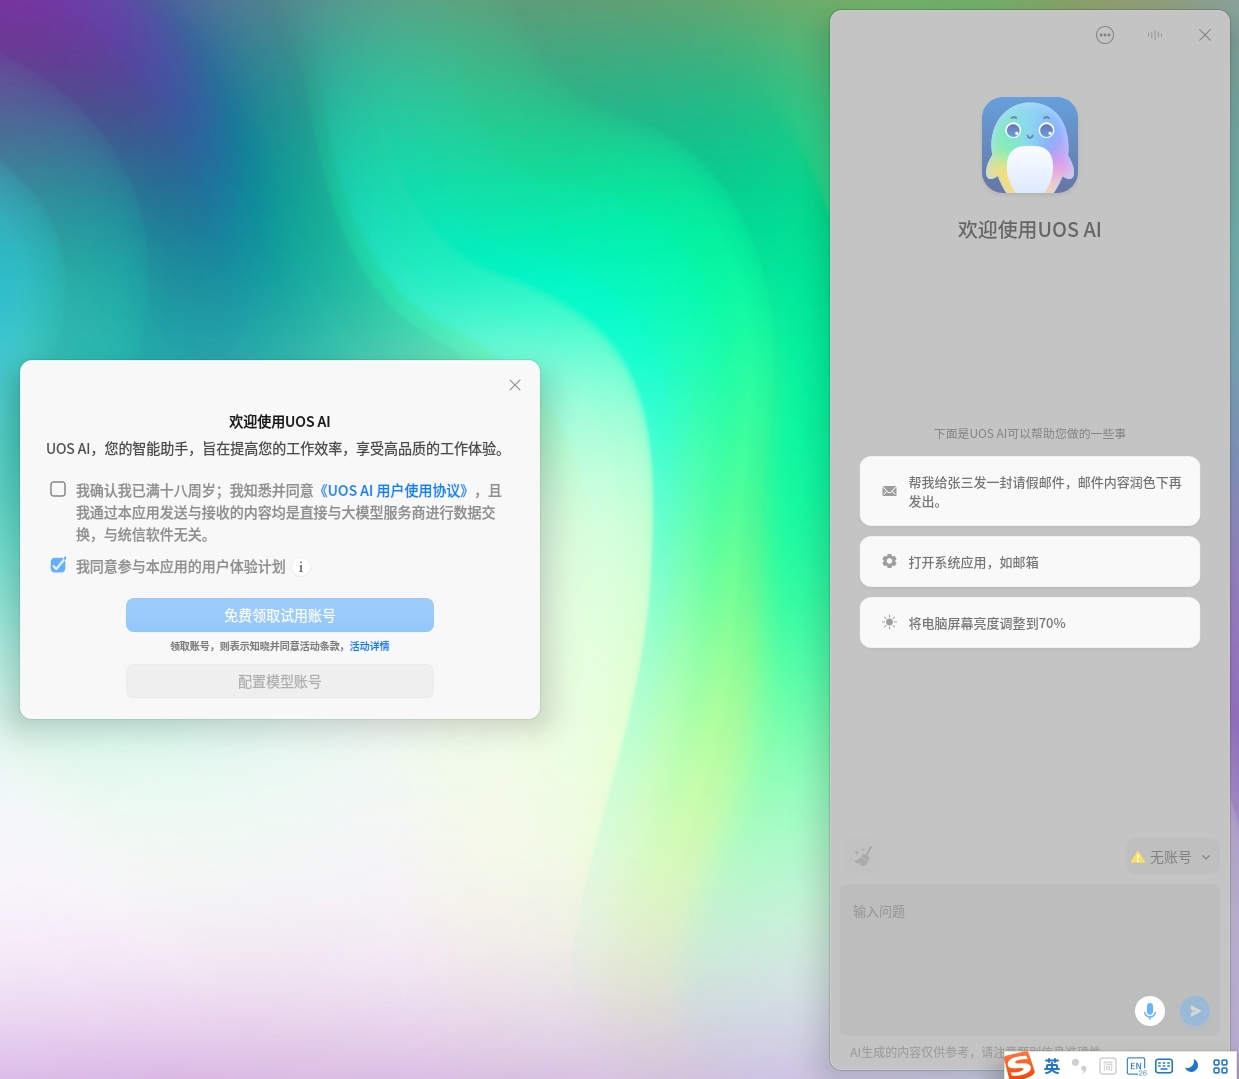
Task: Click 免费领取试用账号 button
Action: [280, 615]
